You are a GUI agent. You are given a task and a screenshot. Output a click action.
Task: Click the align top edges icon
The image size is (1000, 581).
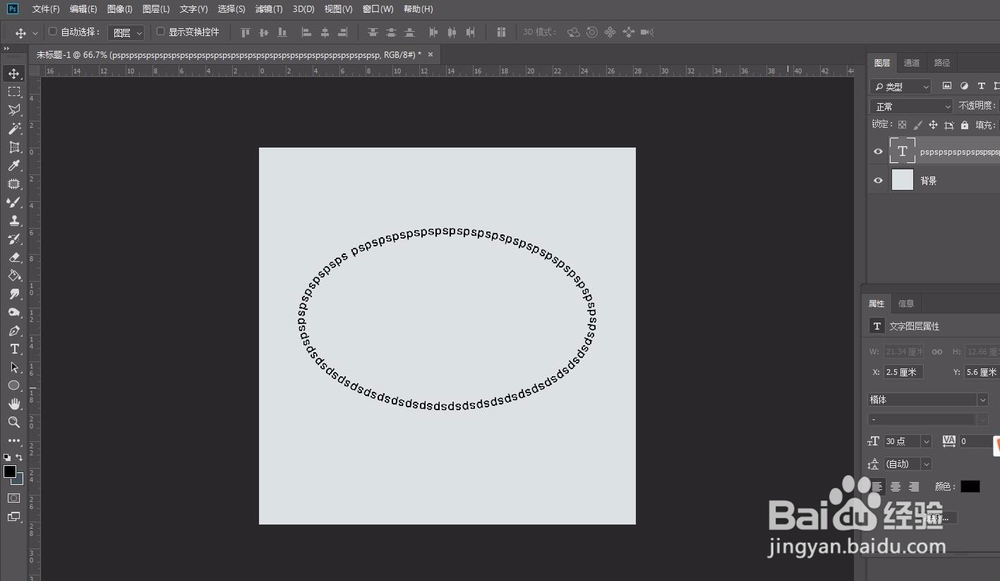point(246,32)
